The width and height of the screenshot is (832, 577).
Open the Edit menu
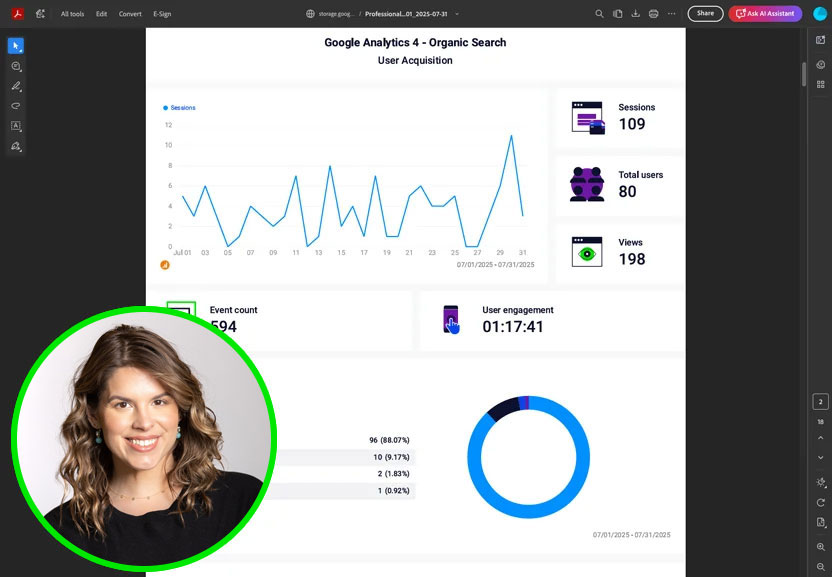coord(101,14)
